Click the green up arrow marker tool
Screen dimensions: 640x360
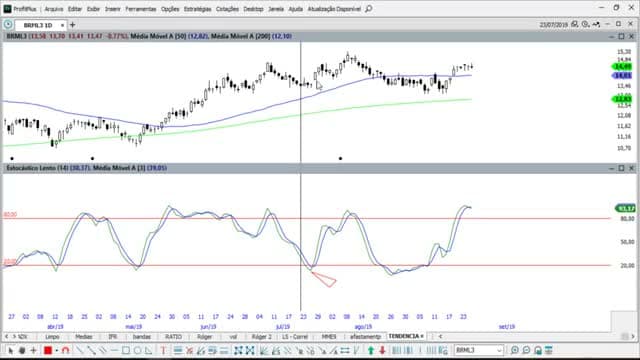(371, 350)
